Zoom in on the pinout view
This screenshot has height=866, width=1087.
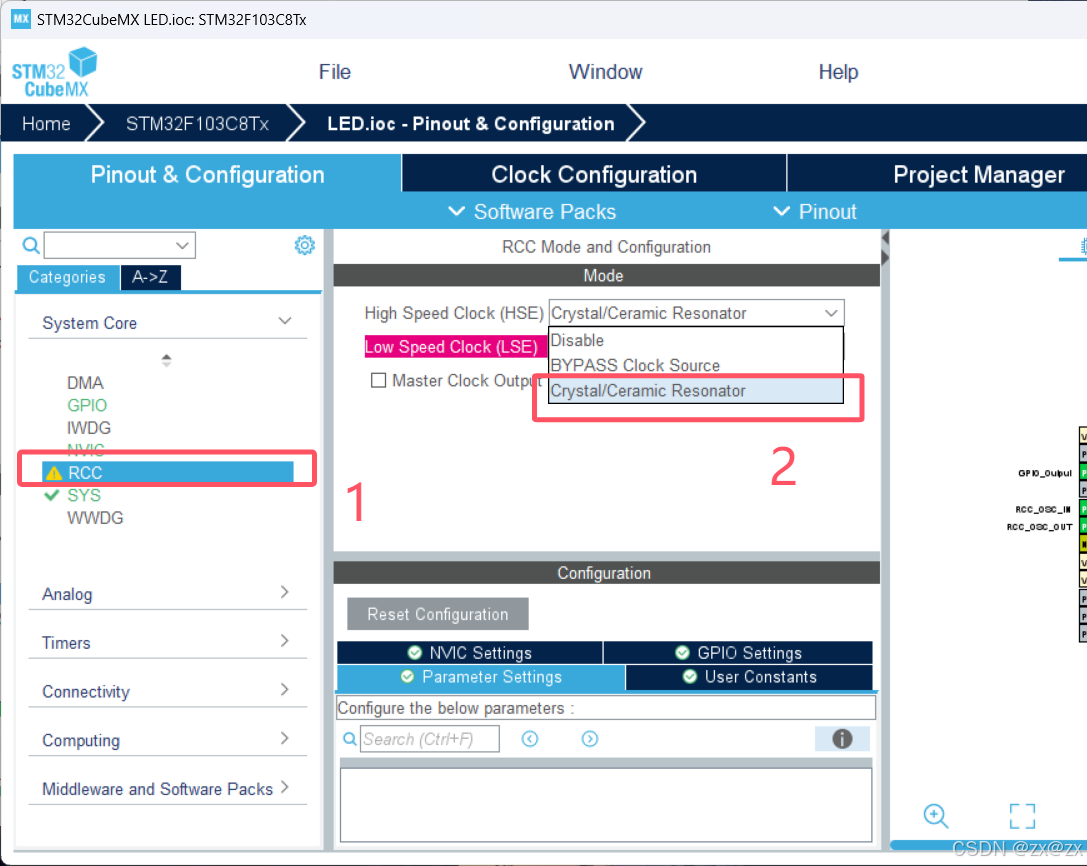click(936, 816)
